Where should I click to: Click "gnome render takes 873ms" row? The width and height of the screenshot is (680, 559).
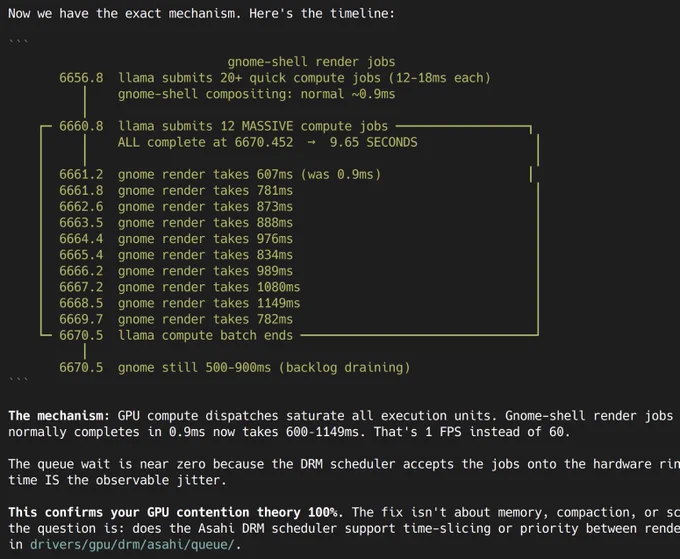[x=205, y=206]
